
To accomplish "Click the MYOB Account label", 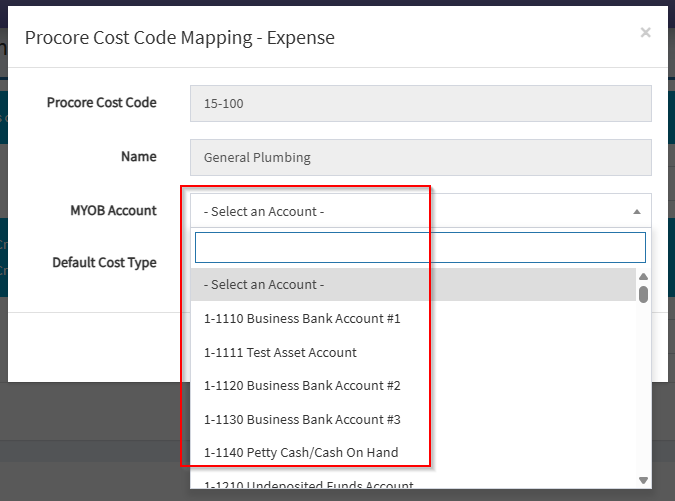I will pyautogui.click(x=113, y=210).
